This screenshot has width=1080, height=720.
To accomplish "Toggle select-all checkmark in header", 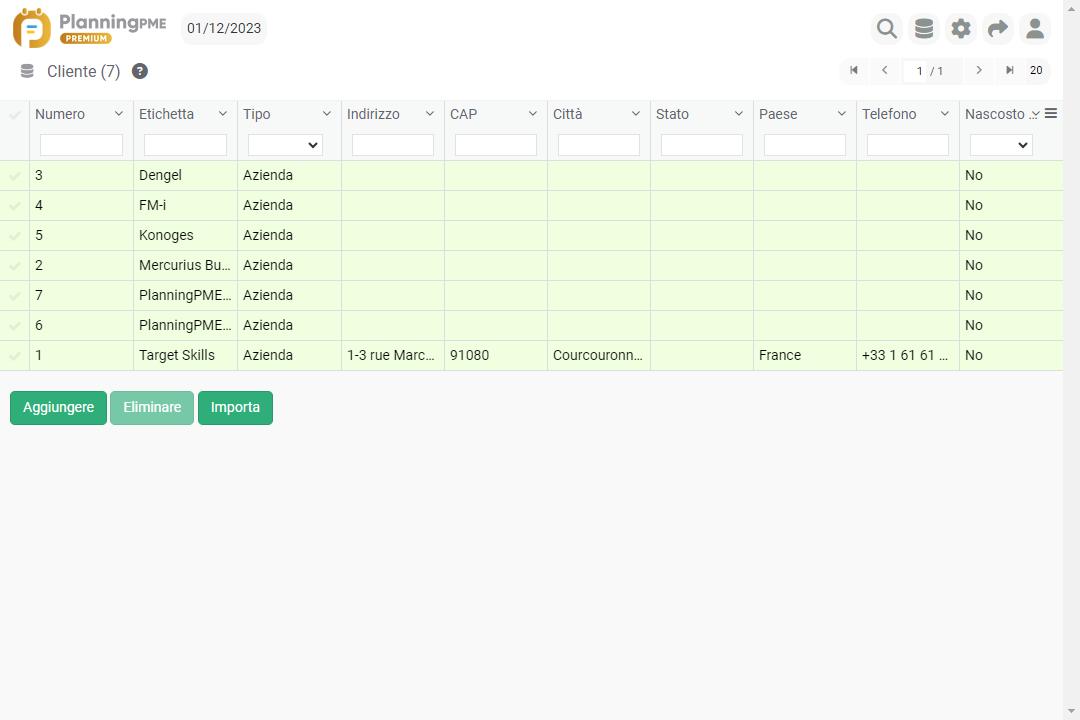I will tap(14, 114).
